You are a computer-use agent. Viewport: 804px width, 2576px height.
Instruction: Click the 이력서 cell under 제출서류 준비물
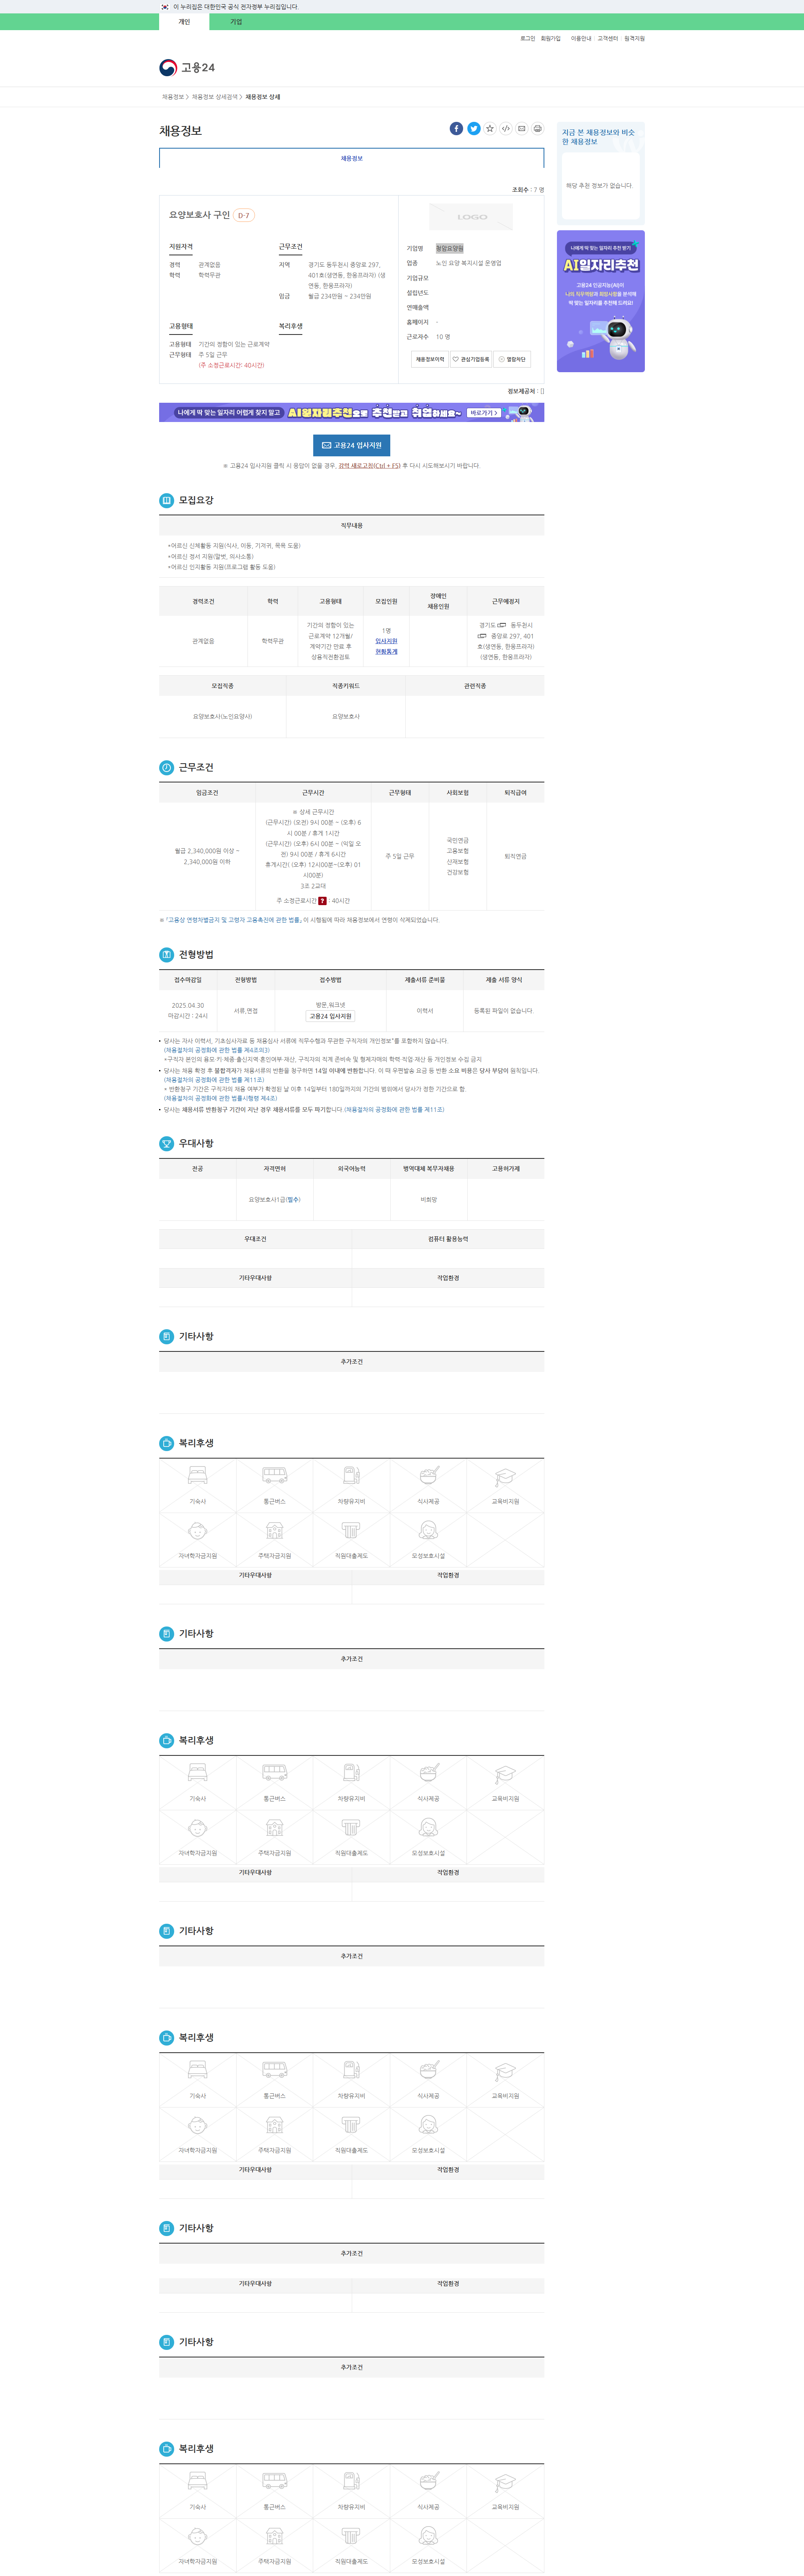tap(425, 1011)
